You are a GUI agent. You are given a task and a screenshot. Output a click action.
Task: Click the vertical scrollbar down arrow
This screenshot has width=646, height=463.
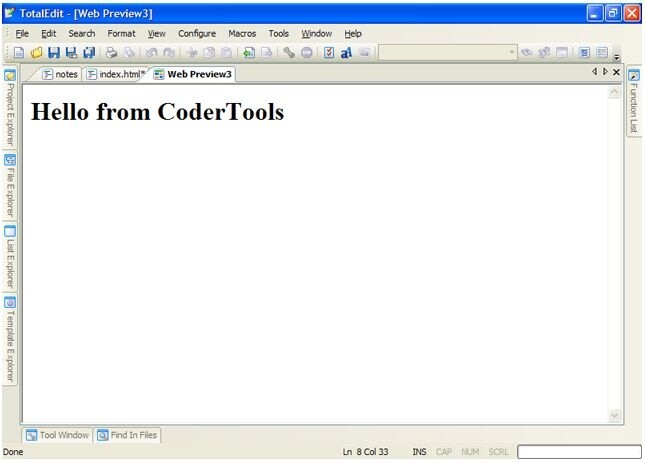click(614, 415)
